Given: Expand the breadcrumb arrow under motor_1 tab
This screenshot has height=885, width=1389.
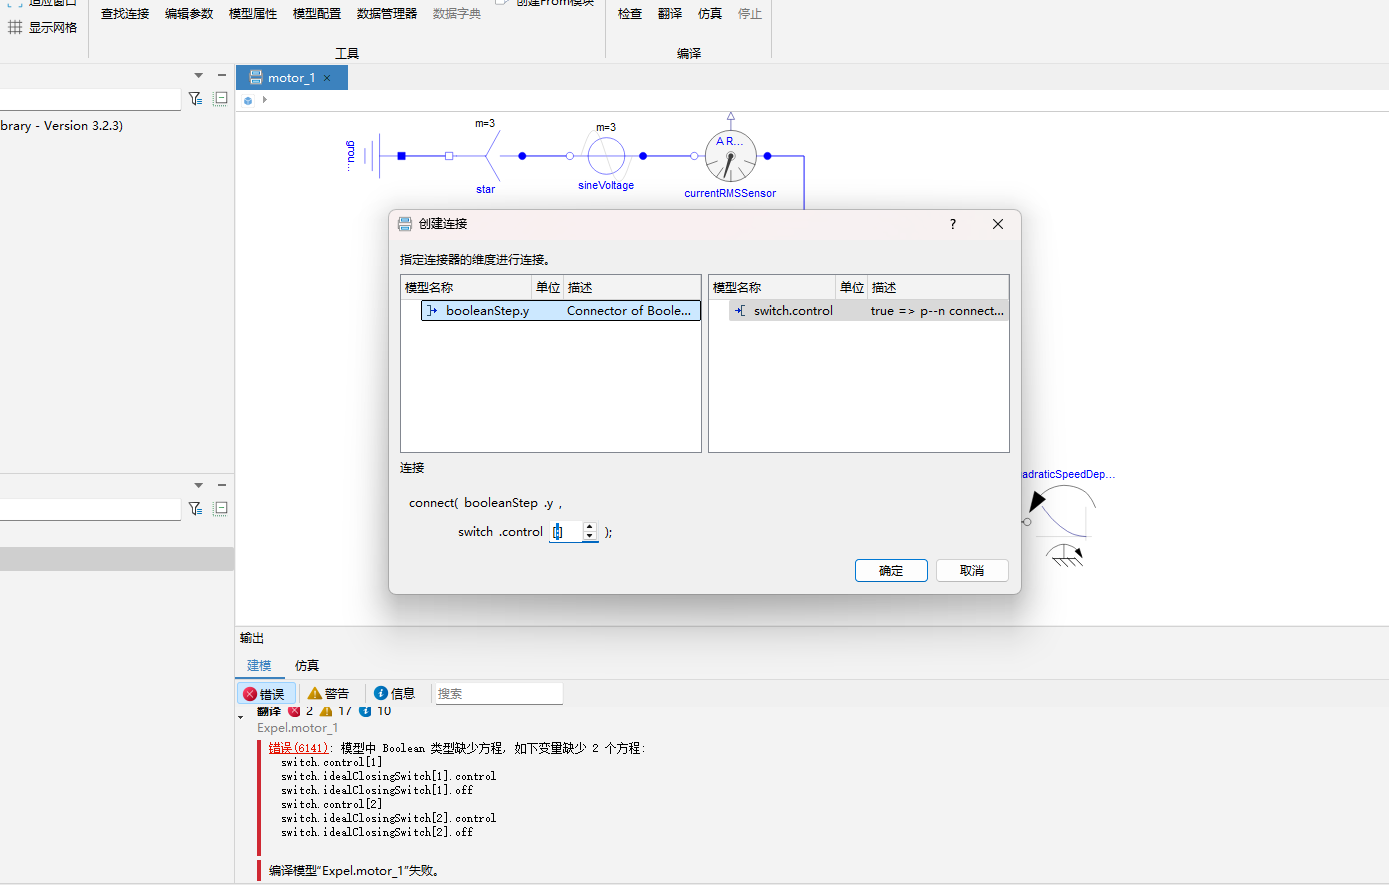Looking at the screenshot, I should point(264,100).
